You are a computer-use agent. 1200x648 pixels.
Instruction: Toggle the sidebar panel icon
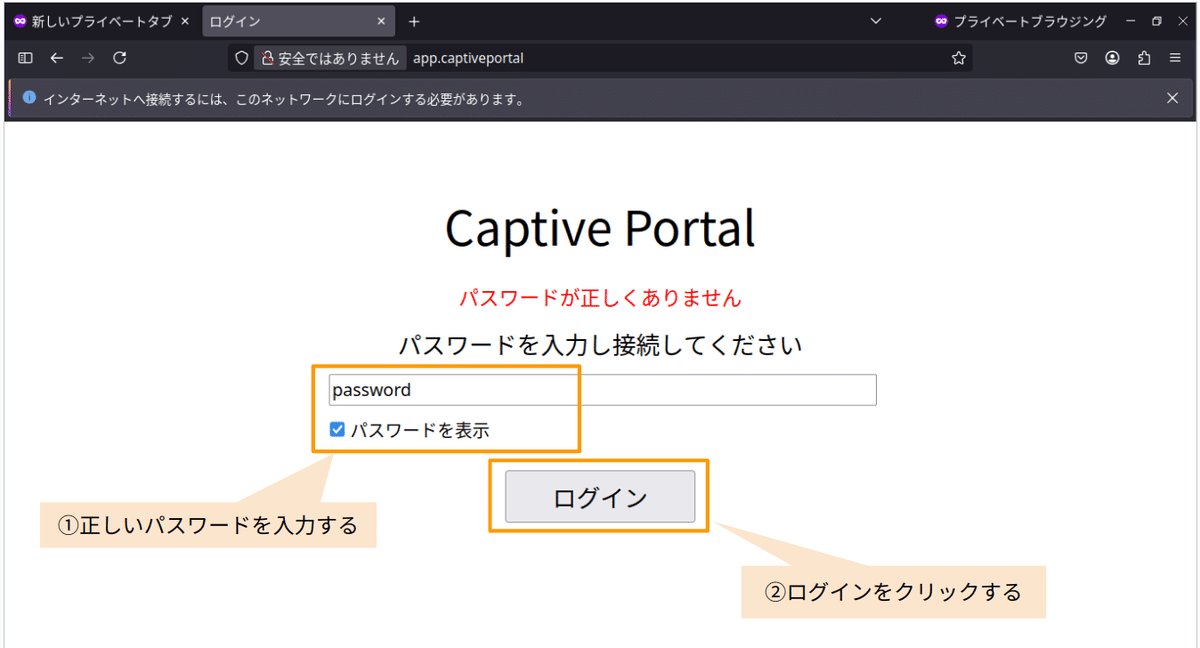(25, 58)
